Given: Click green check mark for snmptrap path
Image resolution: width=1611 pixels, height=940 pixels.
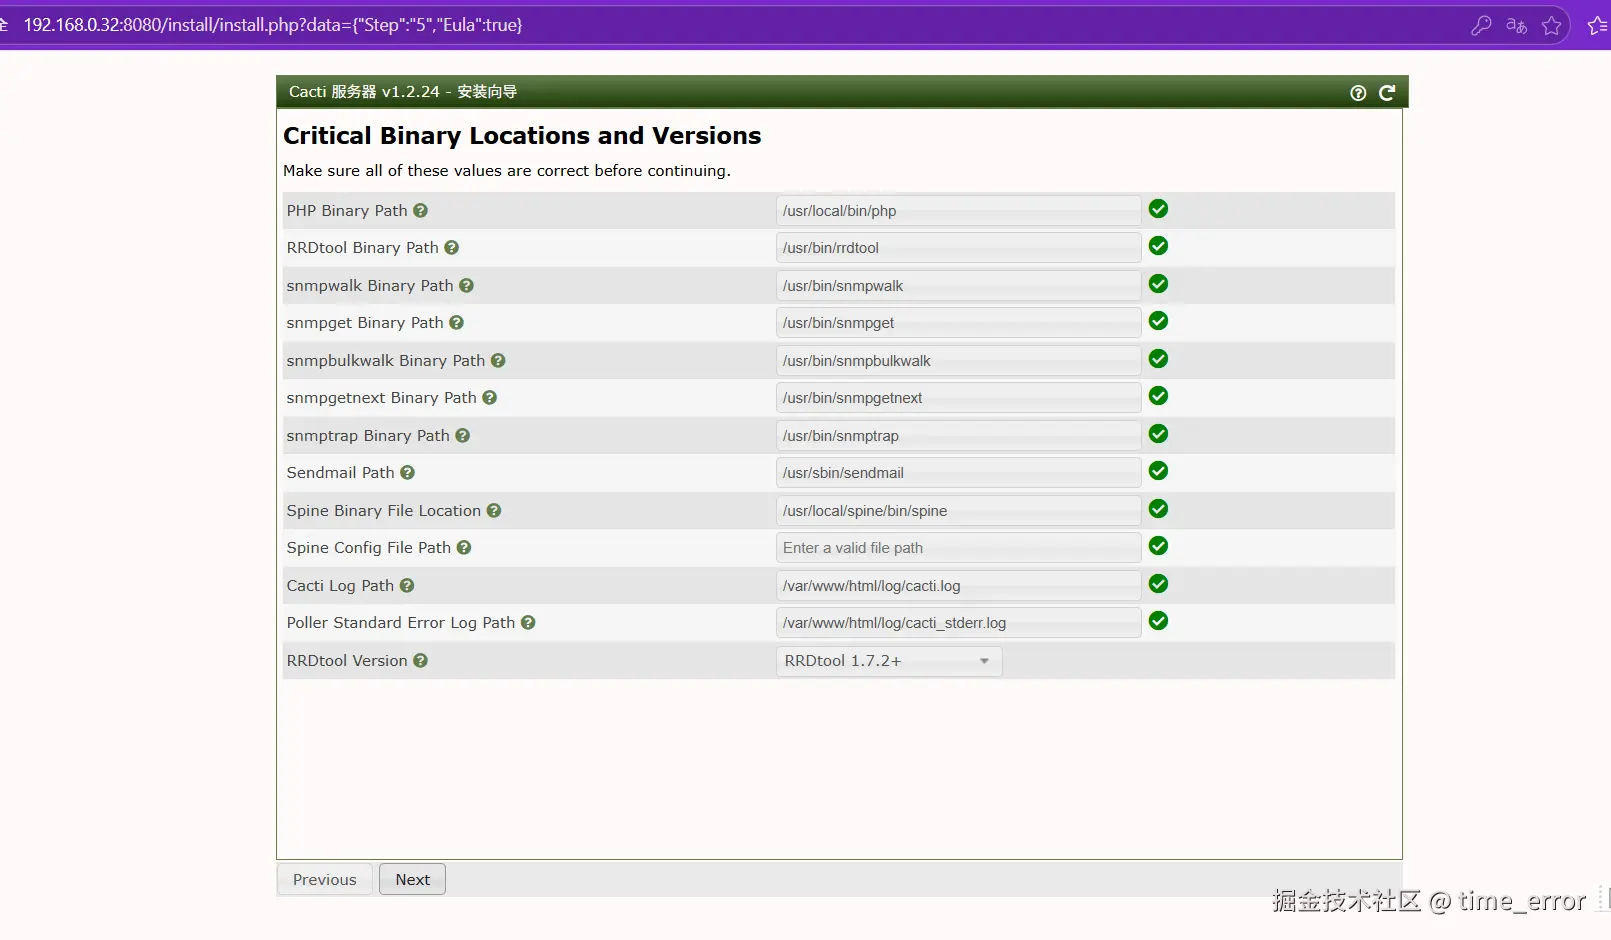Looking at the screenshot, I should (x=1158, y=434).
